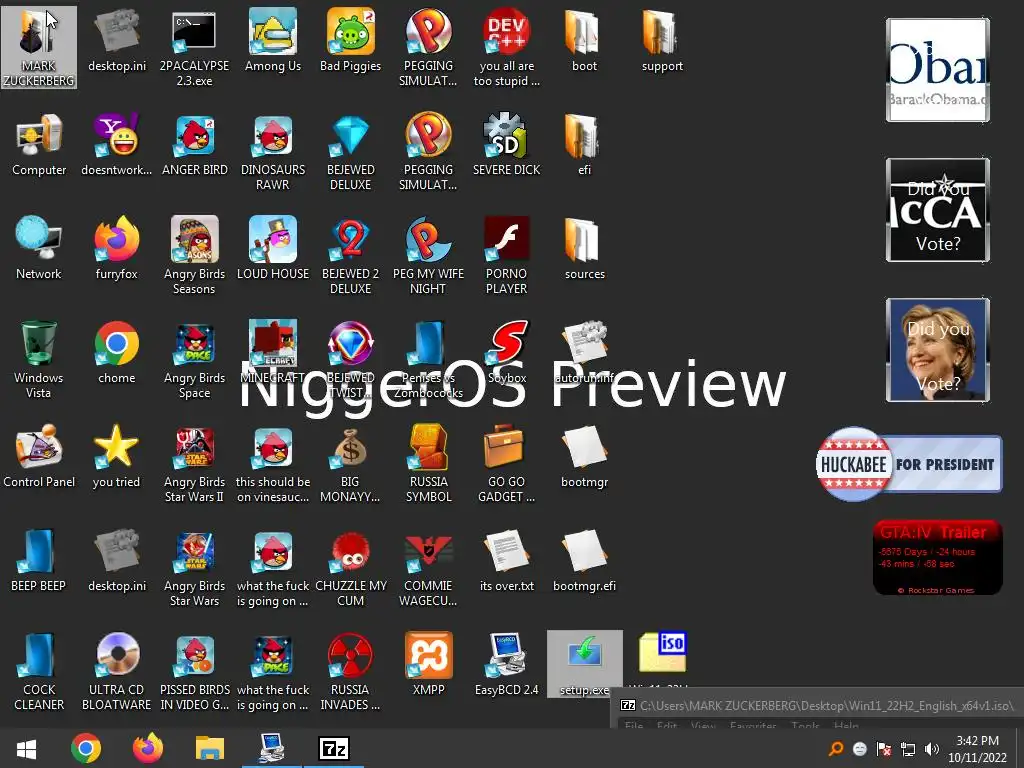Viewport: 1024px width, 768px height.
Task: Open the autorun.inf file
Action: (584, 352)
